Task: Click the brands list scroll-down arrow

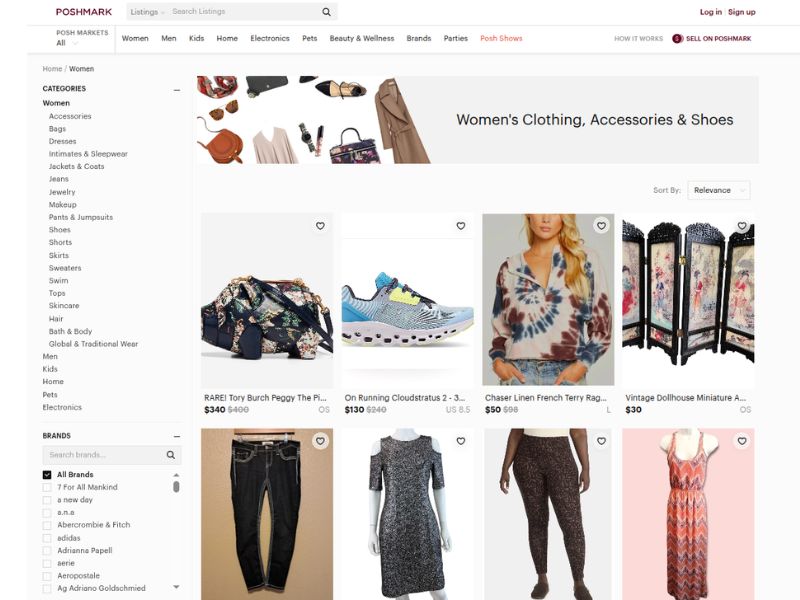Action: [x=176, y=587]
